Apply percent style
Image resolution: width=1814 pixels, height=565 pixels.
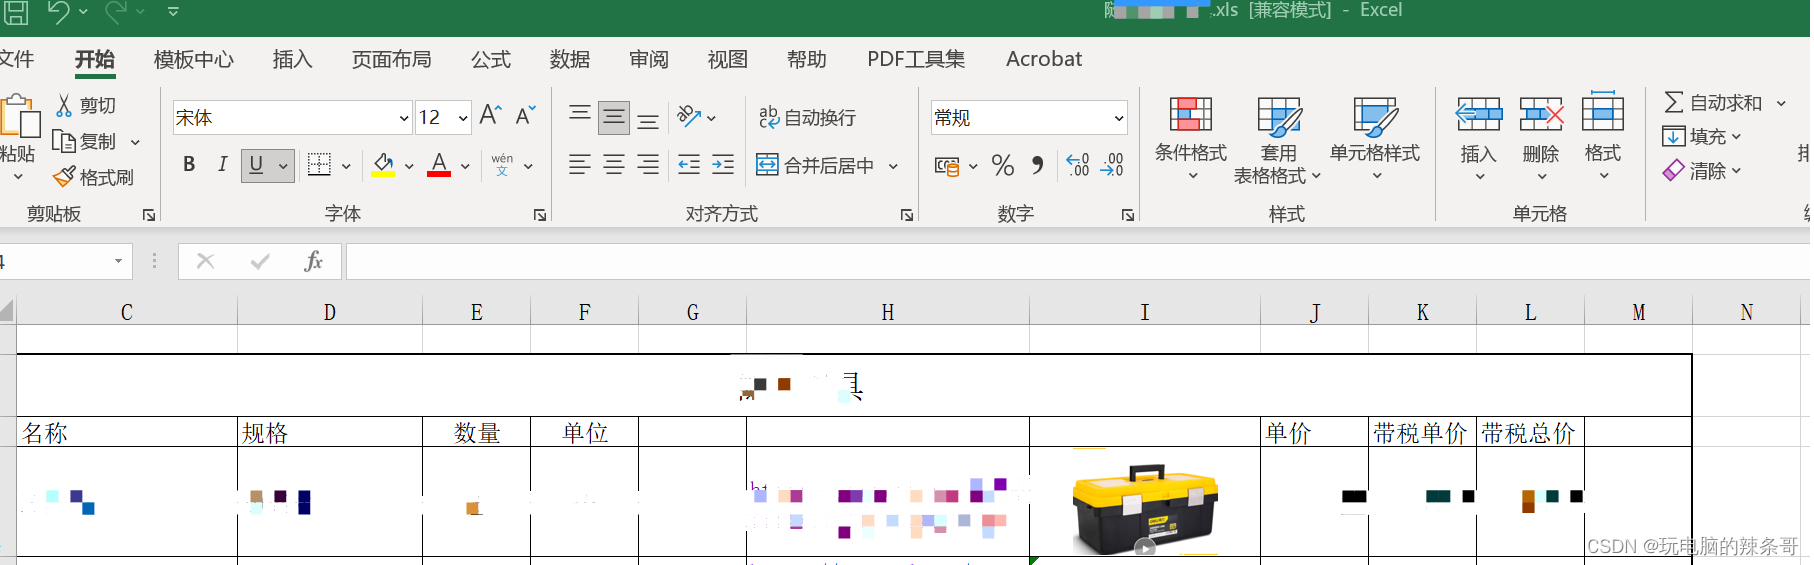(1003, 165)
